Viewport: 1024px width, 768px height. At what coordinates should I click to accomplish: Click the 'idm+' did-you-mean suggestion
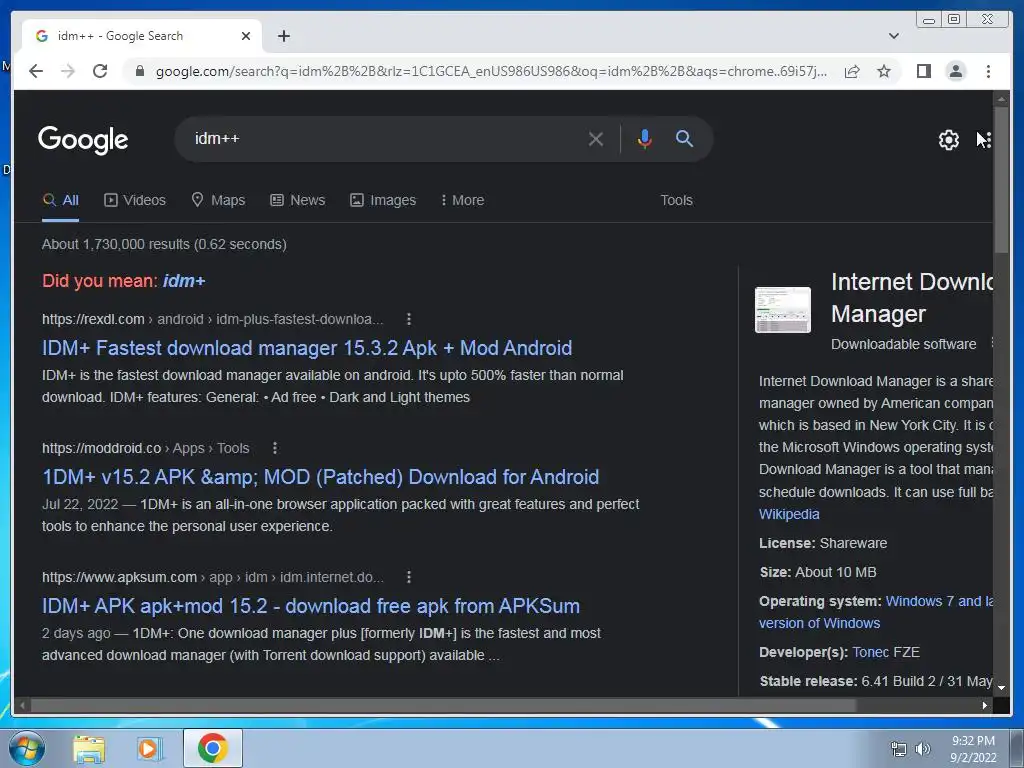184,281
